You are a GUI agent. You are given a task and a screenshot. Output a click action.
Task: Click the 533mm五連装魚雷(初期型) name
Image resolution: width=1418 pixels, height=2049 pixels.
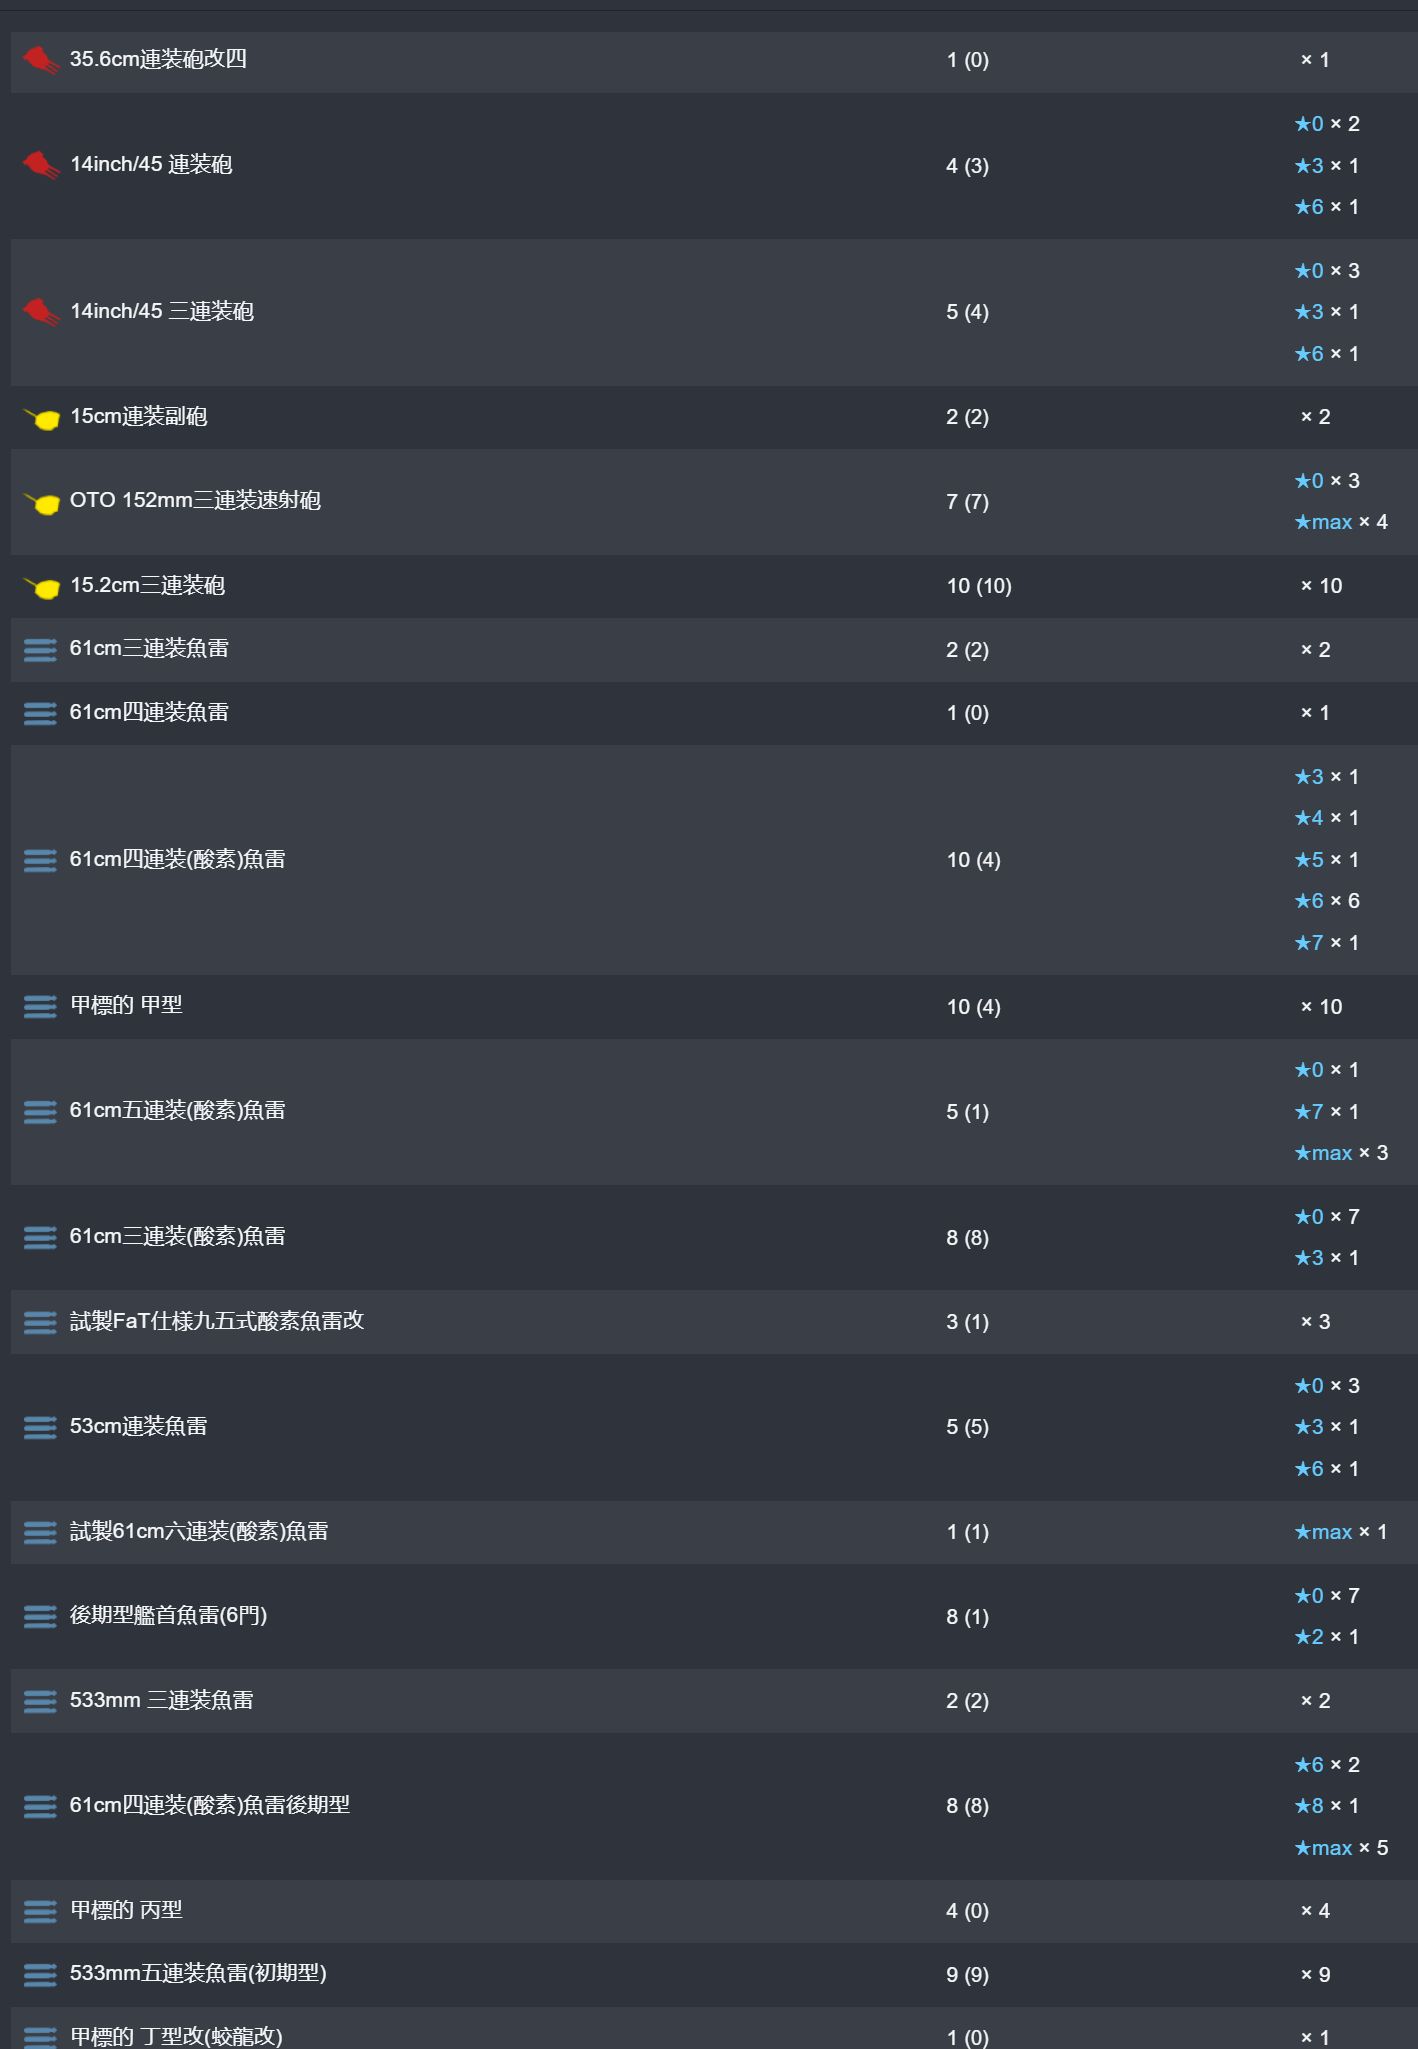(198, 1973)
